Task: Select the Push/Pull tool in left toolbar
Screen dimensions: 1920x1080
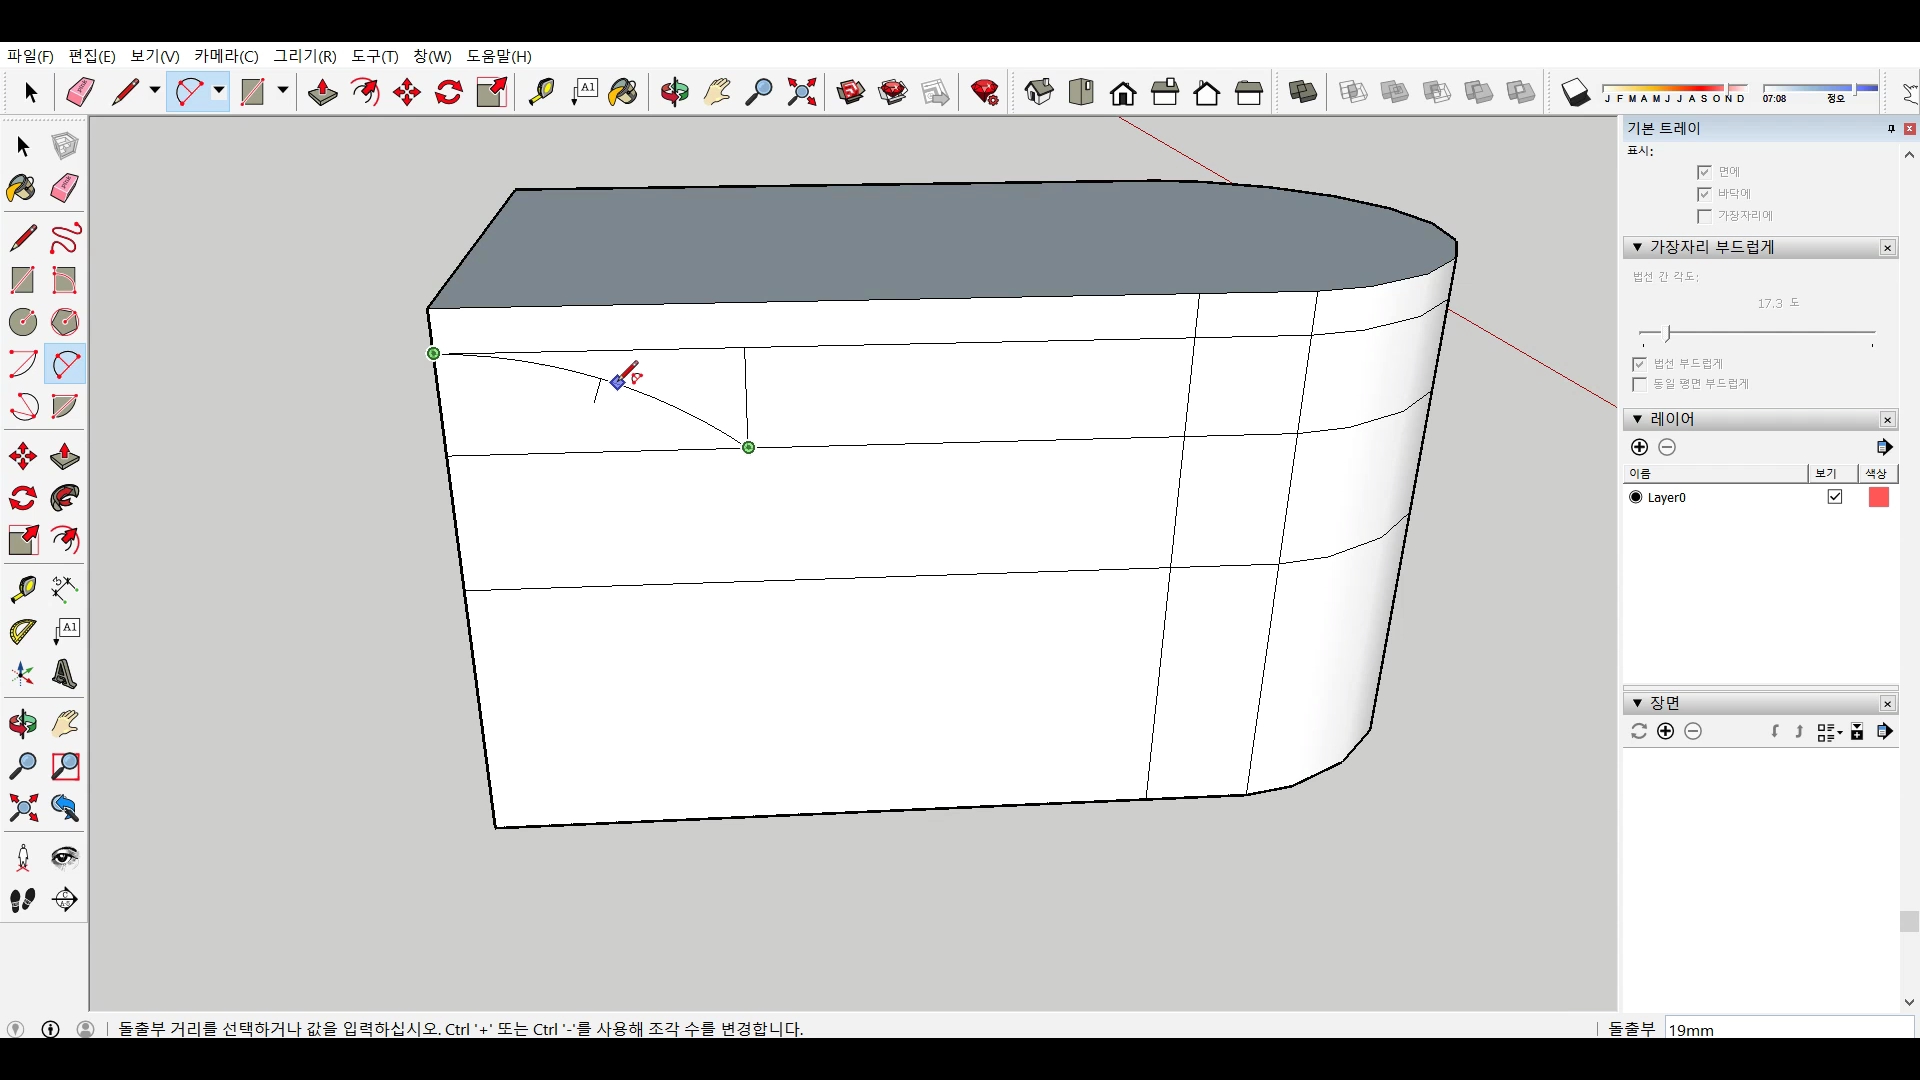Action: coord(65,457)
